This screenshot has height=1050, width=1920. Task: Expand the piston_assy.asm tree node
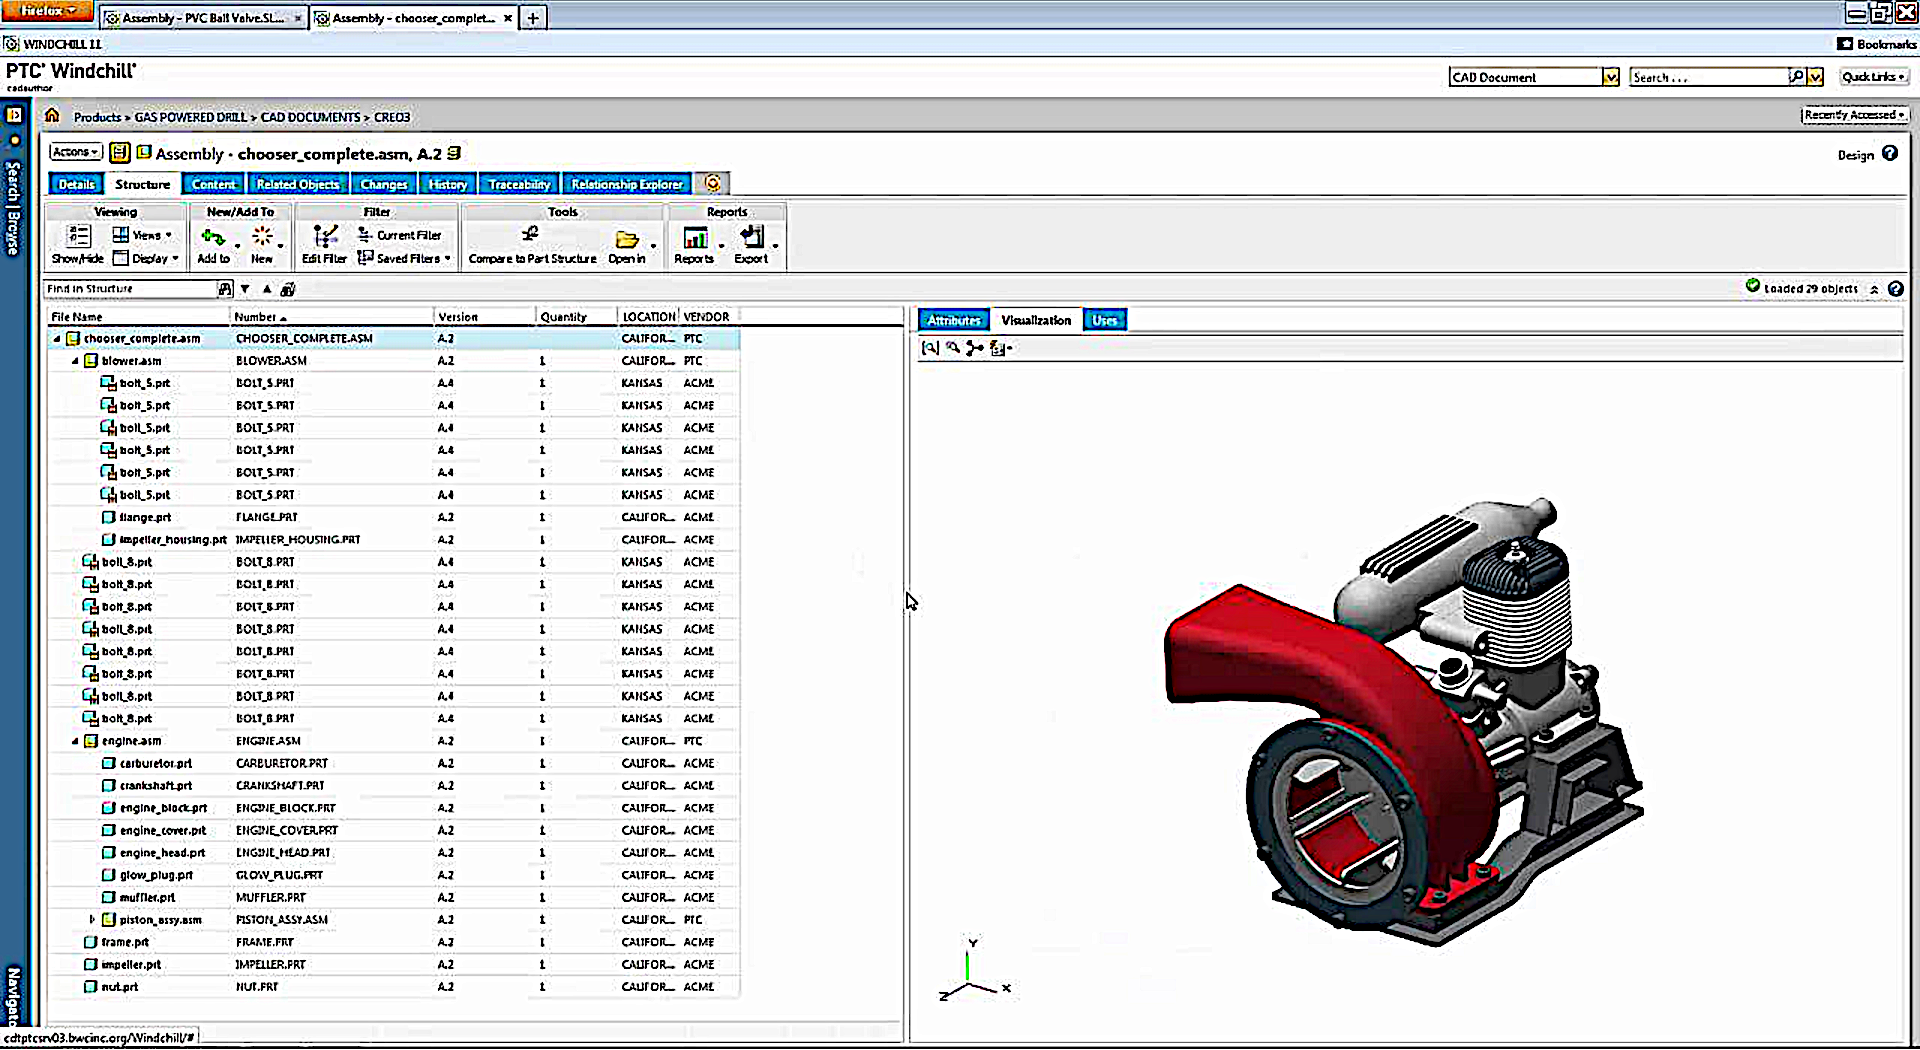click(92, 919)
